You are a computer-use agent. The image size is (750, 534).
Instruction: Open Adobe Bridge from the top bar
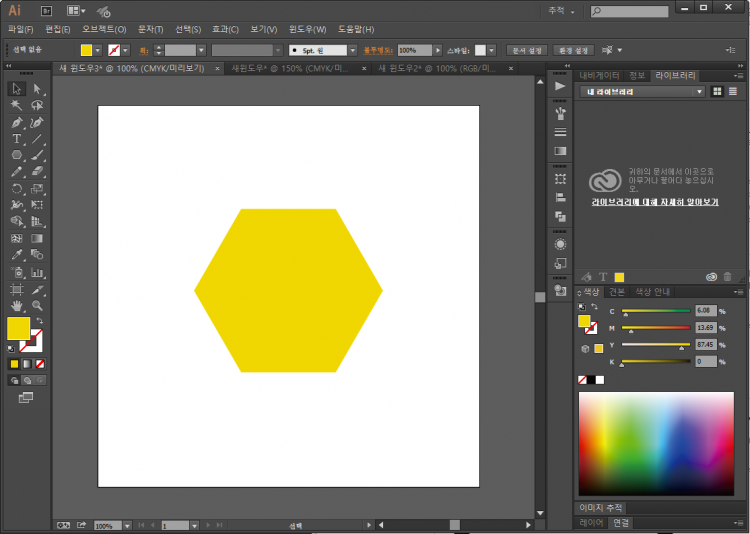46,10
